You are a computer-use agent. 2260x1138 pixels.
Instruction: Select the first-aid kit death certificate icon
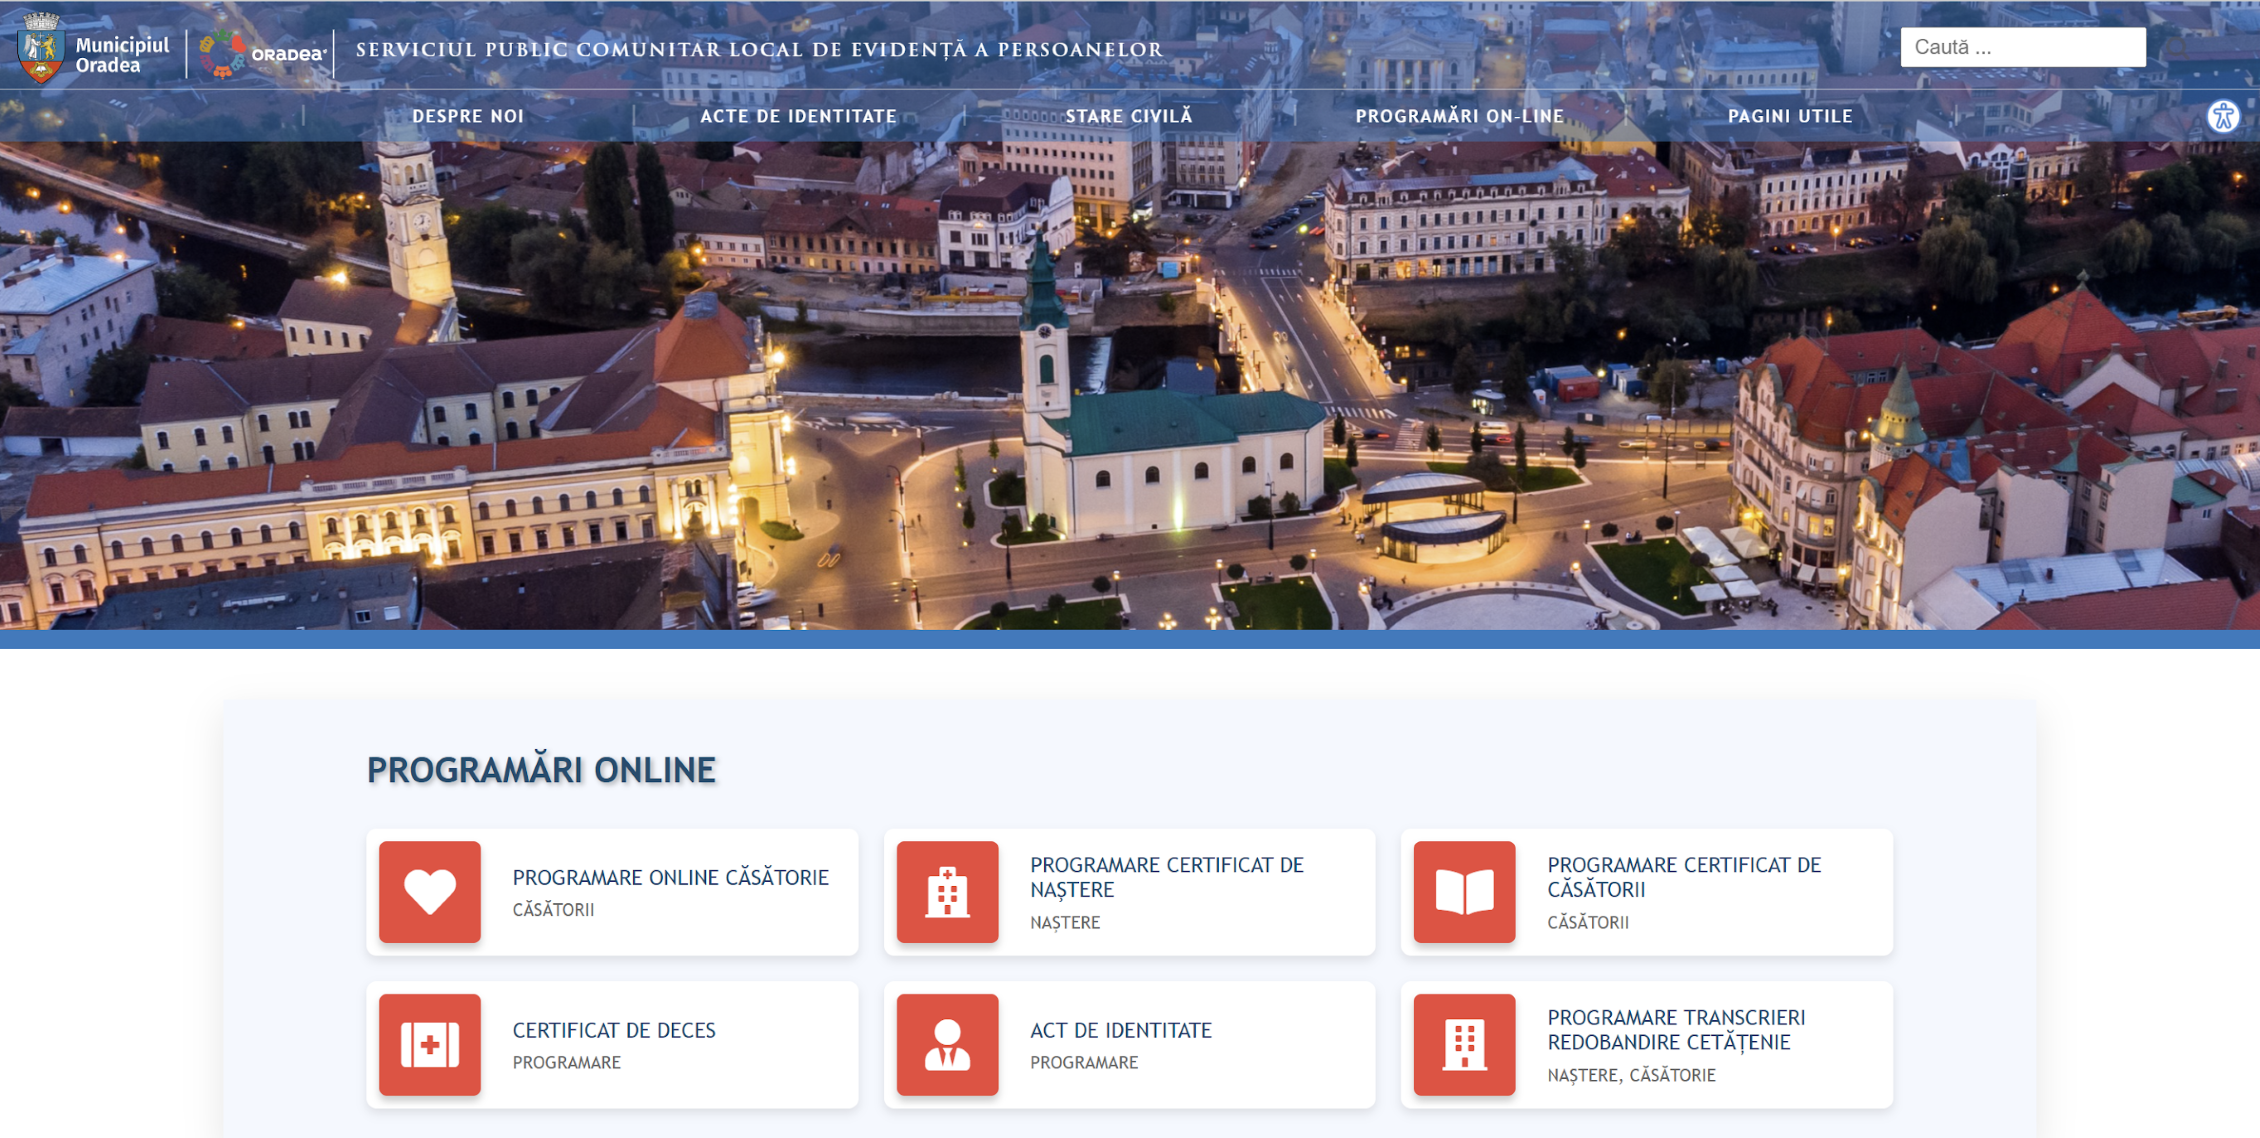tap(429, 1045)
